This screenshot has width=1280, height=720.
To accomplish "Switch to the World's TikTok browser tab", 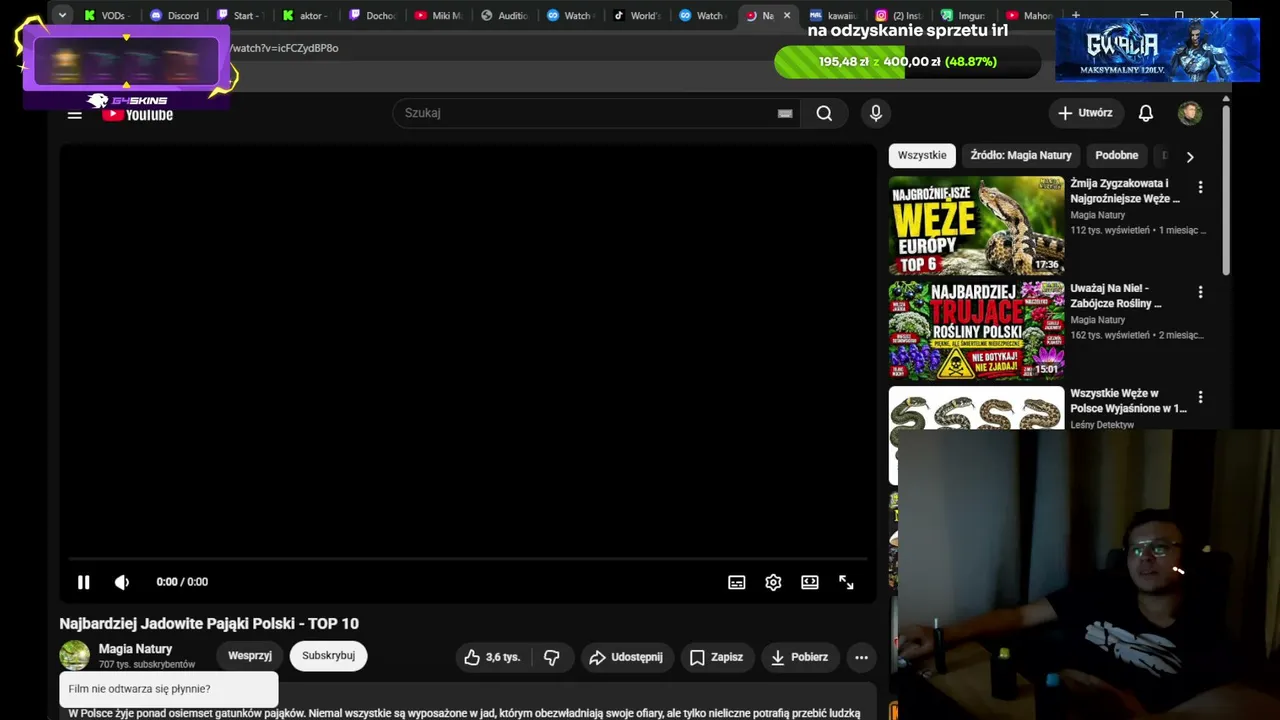I will point(636,15).
